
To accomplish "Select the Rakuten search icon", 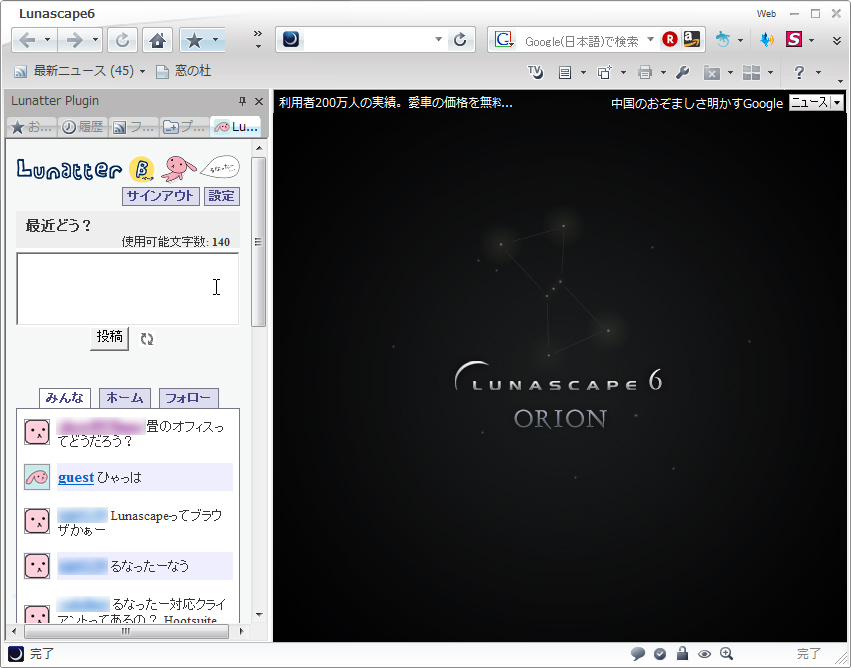I will pos(670,40).
